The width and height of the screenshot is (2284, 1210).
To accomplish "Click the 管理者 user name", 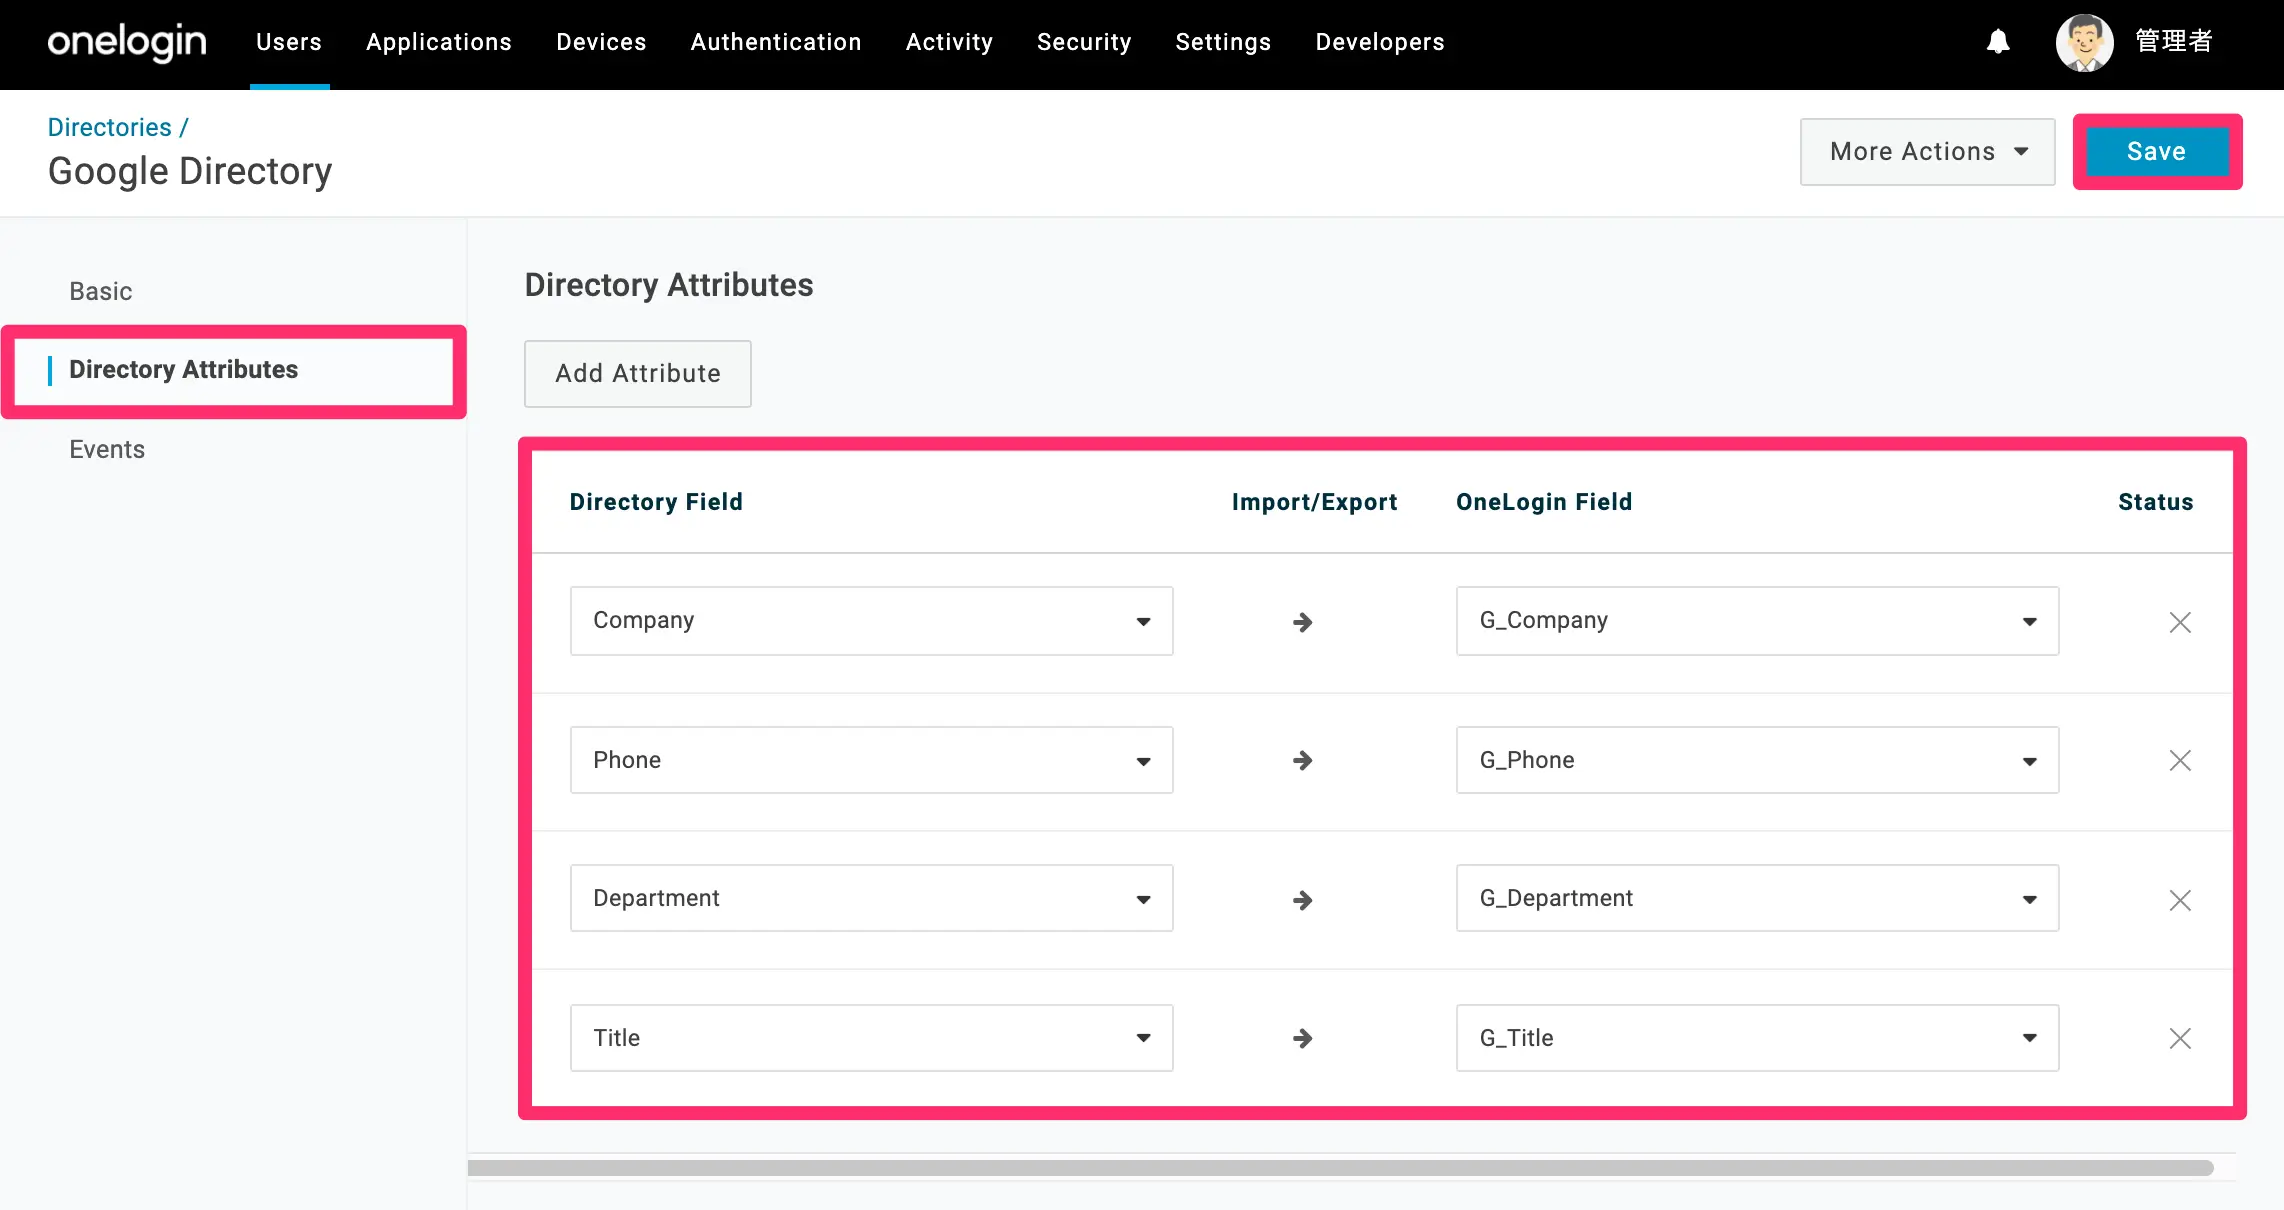I will (2174, 41).
